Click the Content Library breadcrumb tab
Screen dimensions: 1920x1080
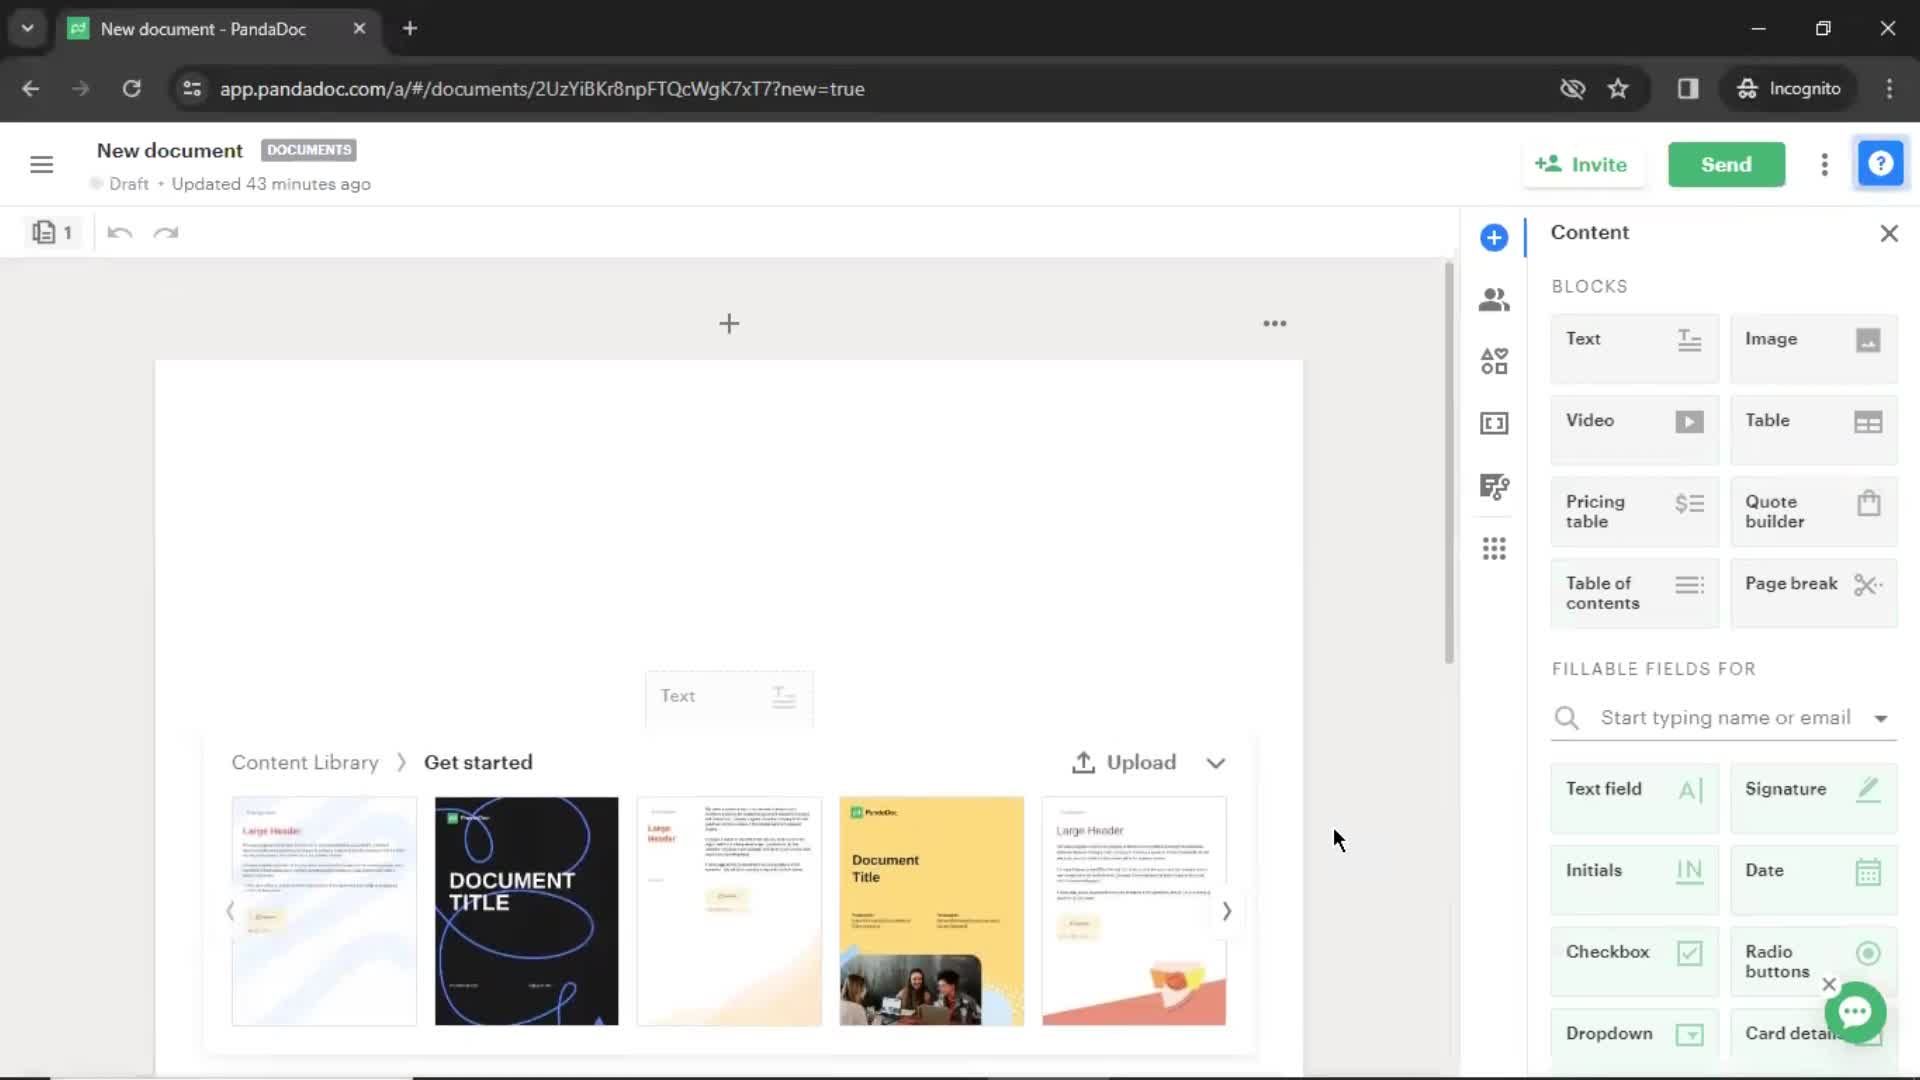(x=303, y=762)
